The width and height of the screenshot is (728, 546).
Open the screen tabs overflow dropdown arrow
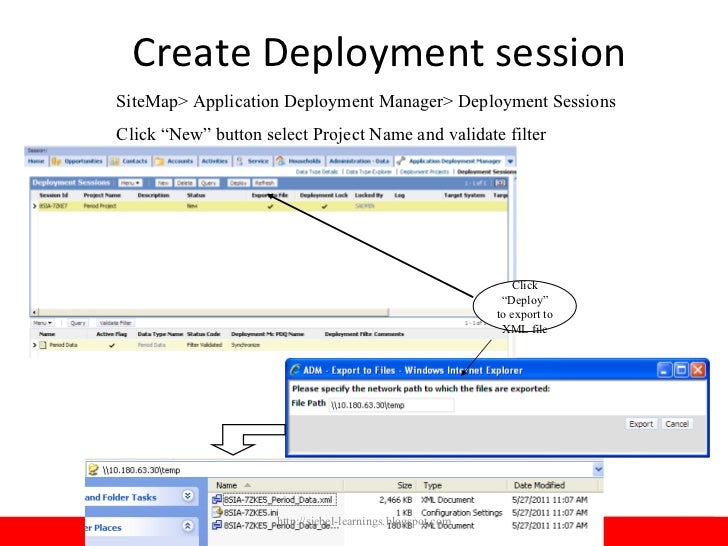point(510,162)
